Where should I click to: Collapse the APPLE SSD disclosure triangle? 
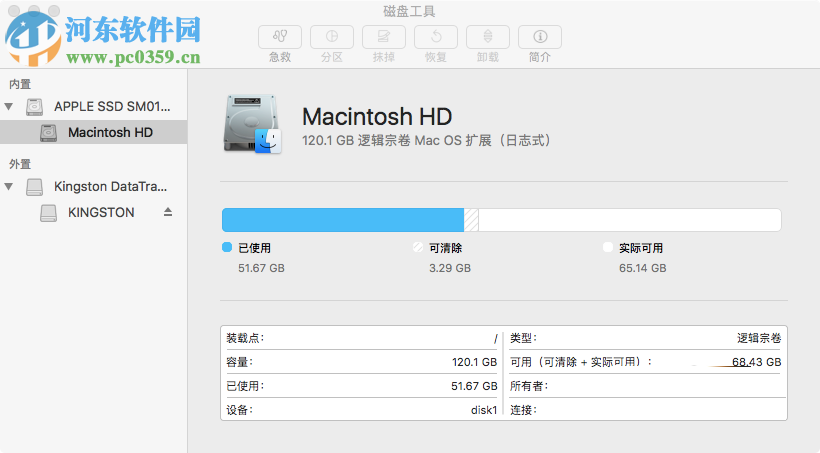8,107
